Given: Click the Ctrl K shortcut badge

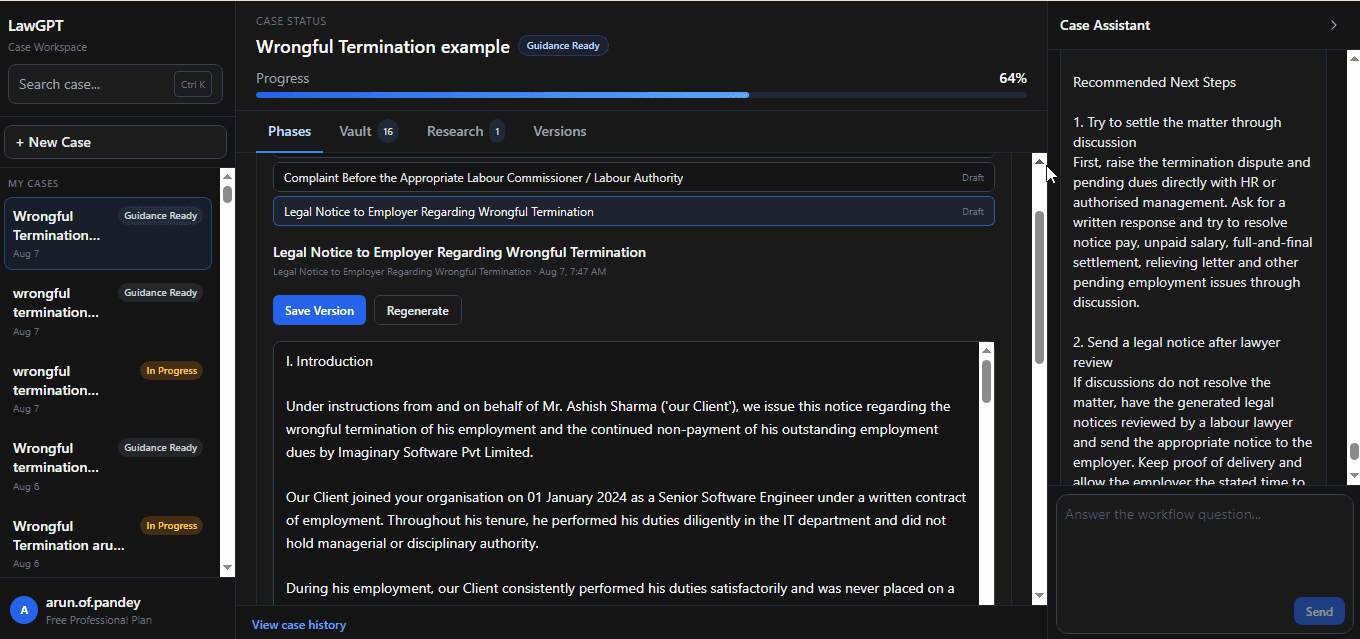Looking at the screenshot, I should coord(192,84).
